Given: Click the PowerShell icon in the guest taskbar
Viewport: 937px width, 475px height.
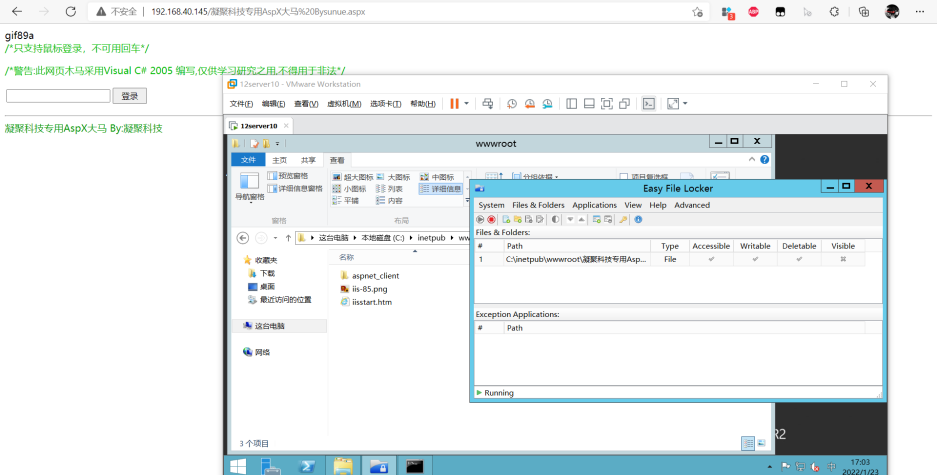Looking at the screenshot, I should (x=308, y=466).
